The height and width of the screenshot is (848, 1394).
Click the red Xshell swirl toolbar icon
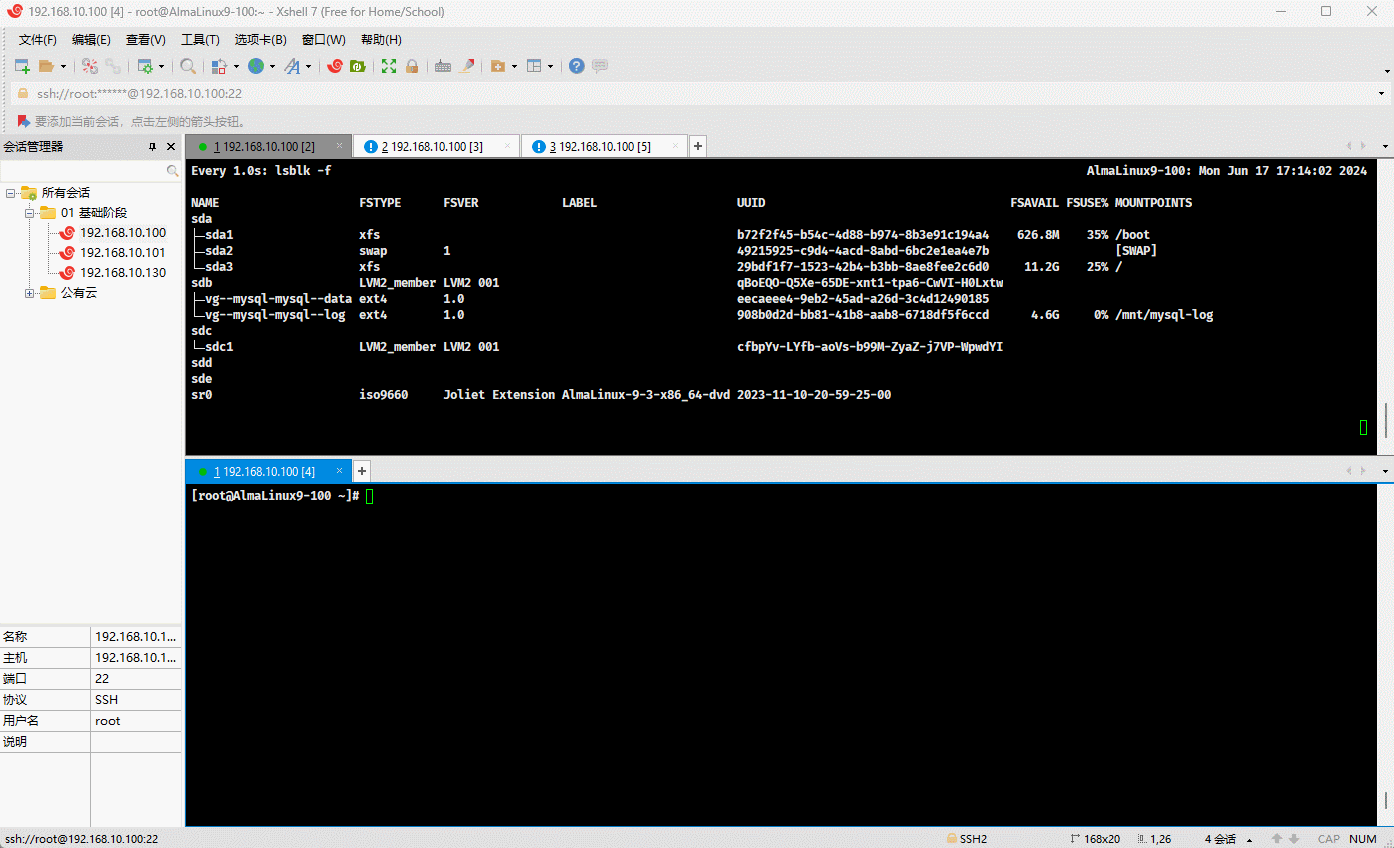[x=334, y=66]
